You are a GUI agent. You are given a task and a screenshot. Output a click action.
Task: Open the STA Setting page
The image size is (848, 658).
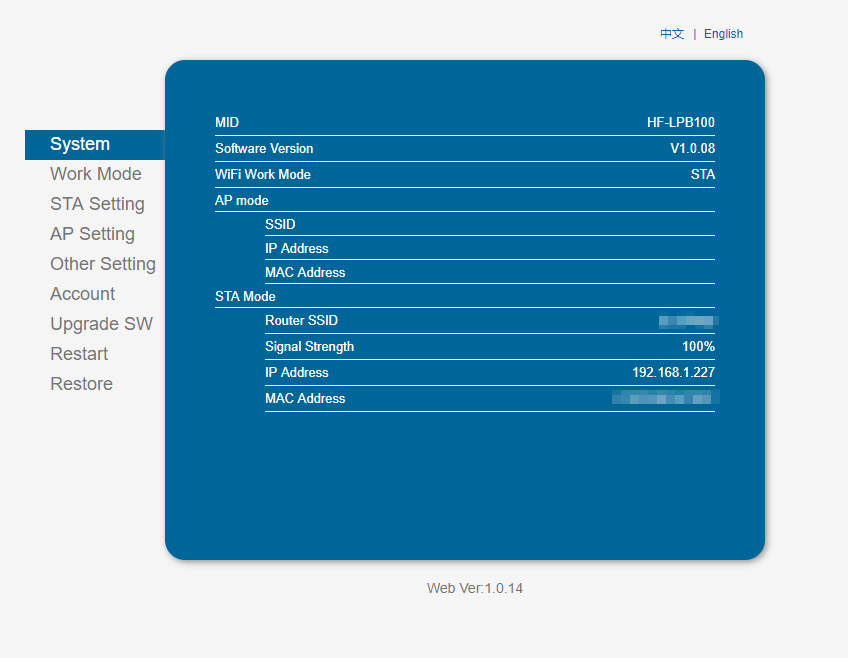coord(97,204)
